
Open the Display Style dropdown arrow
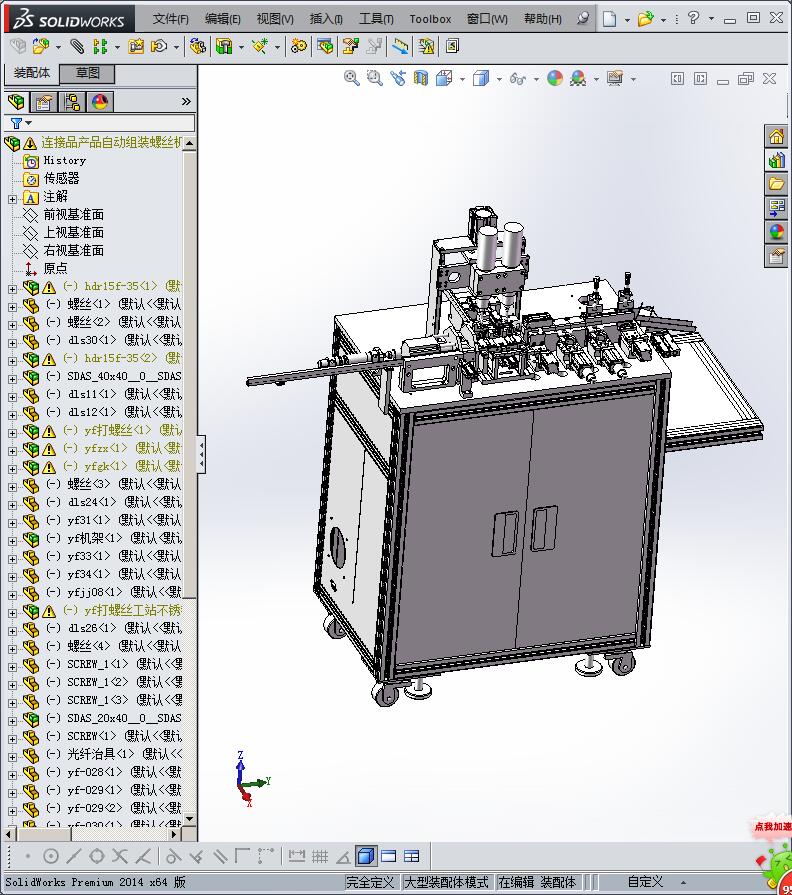click(499, 79)
